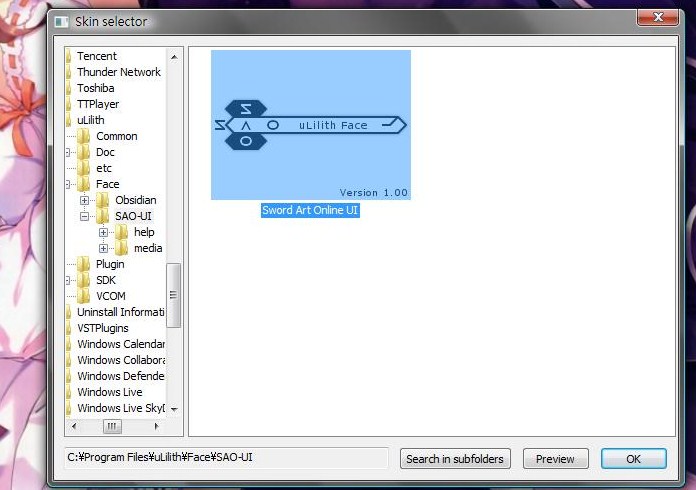Click the tree scroll down arrow
Screen dimensions: 696x490
(174, 409)
